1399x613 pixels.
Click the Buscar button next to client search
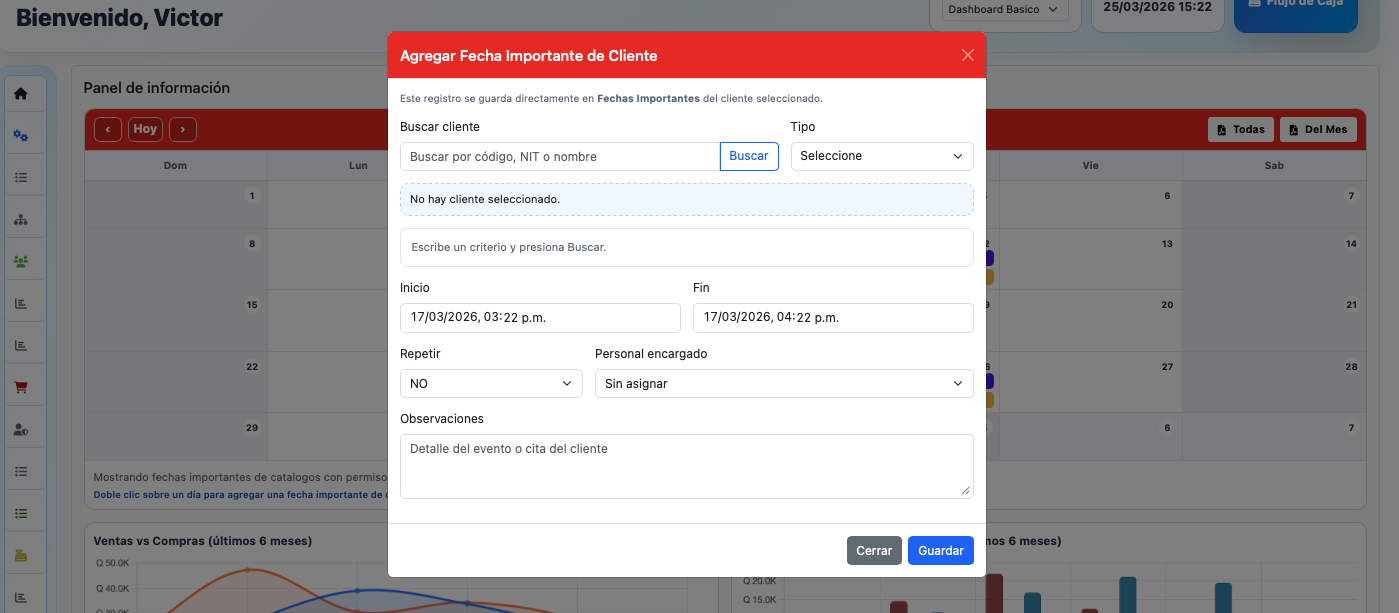tap(748, 156)
